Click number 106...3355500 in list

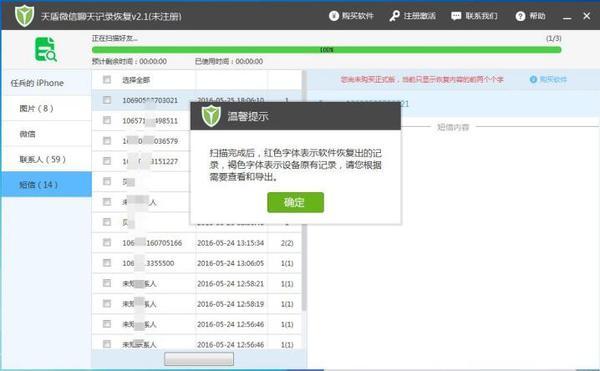148,263
